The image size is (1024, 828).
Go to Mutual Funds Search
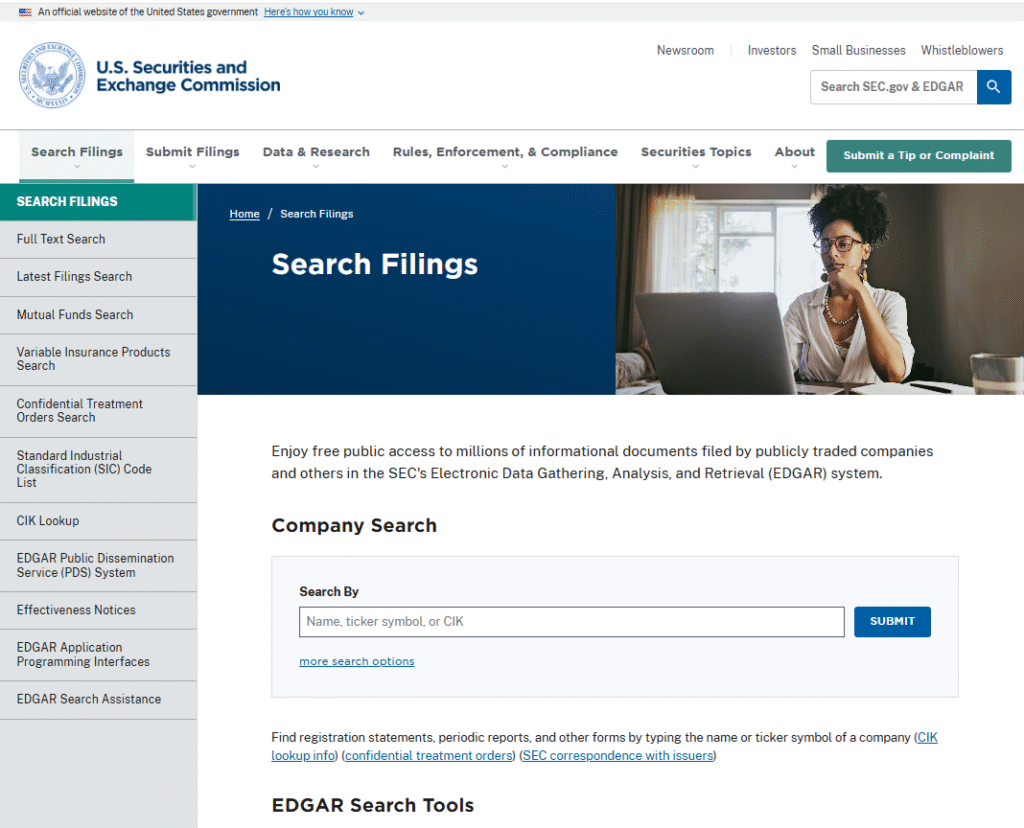(98, 315)
